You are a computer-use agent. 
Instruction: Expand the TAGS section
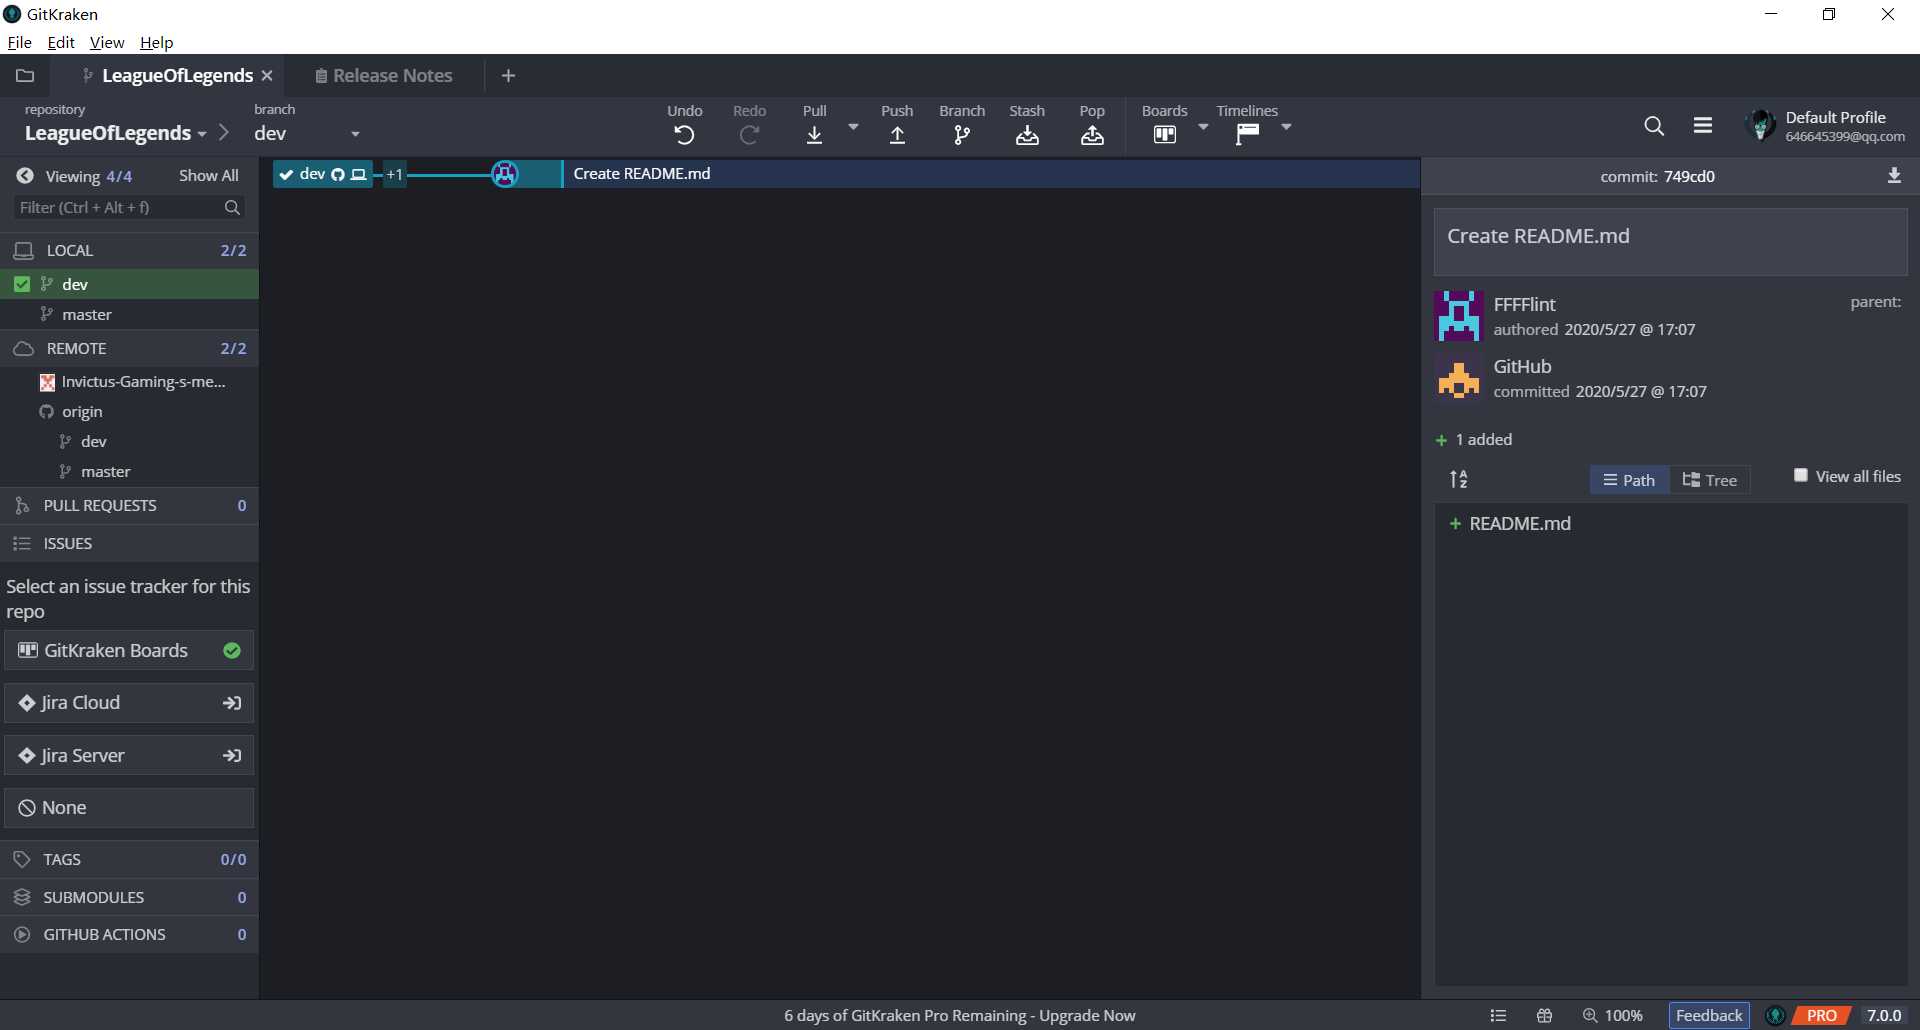[129, 860]
